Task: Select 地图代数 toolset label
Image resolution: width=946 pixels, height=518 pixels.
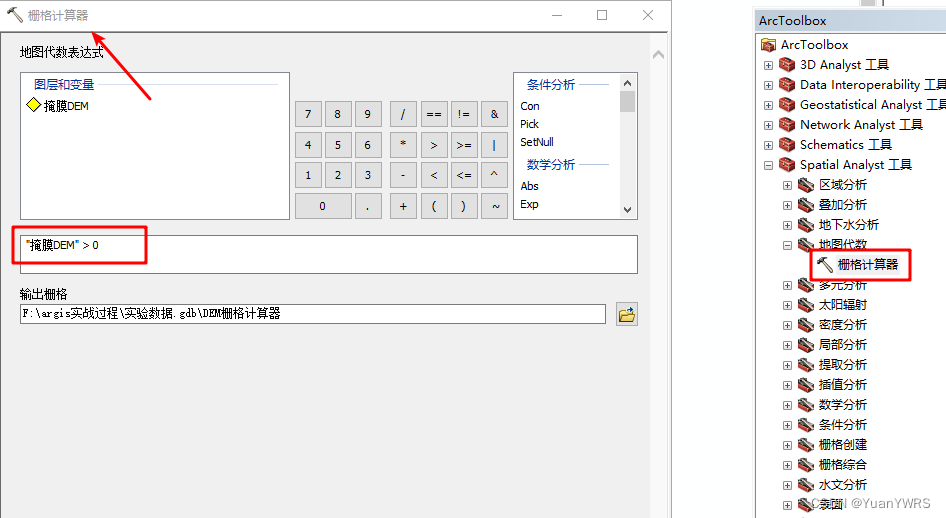Action: click(843, 244)
